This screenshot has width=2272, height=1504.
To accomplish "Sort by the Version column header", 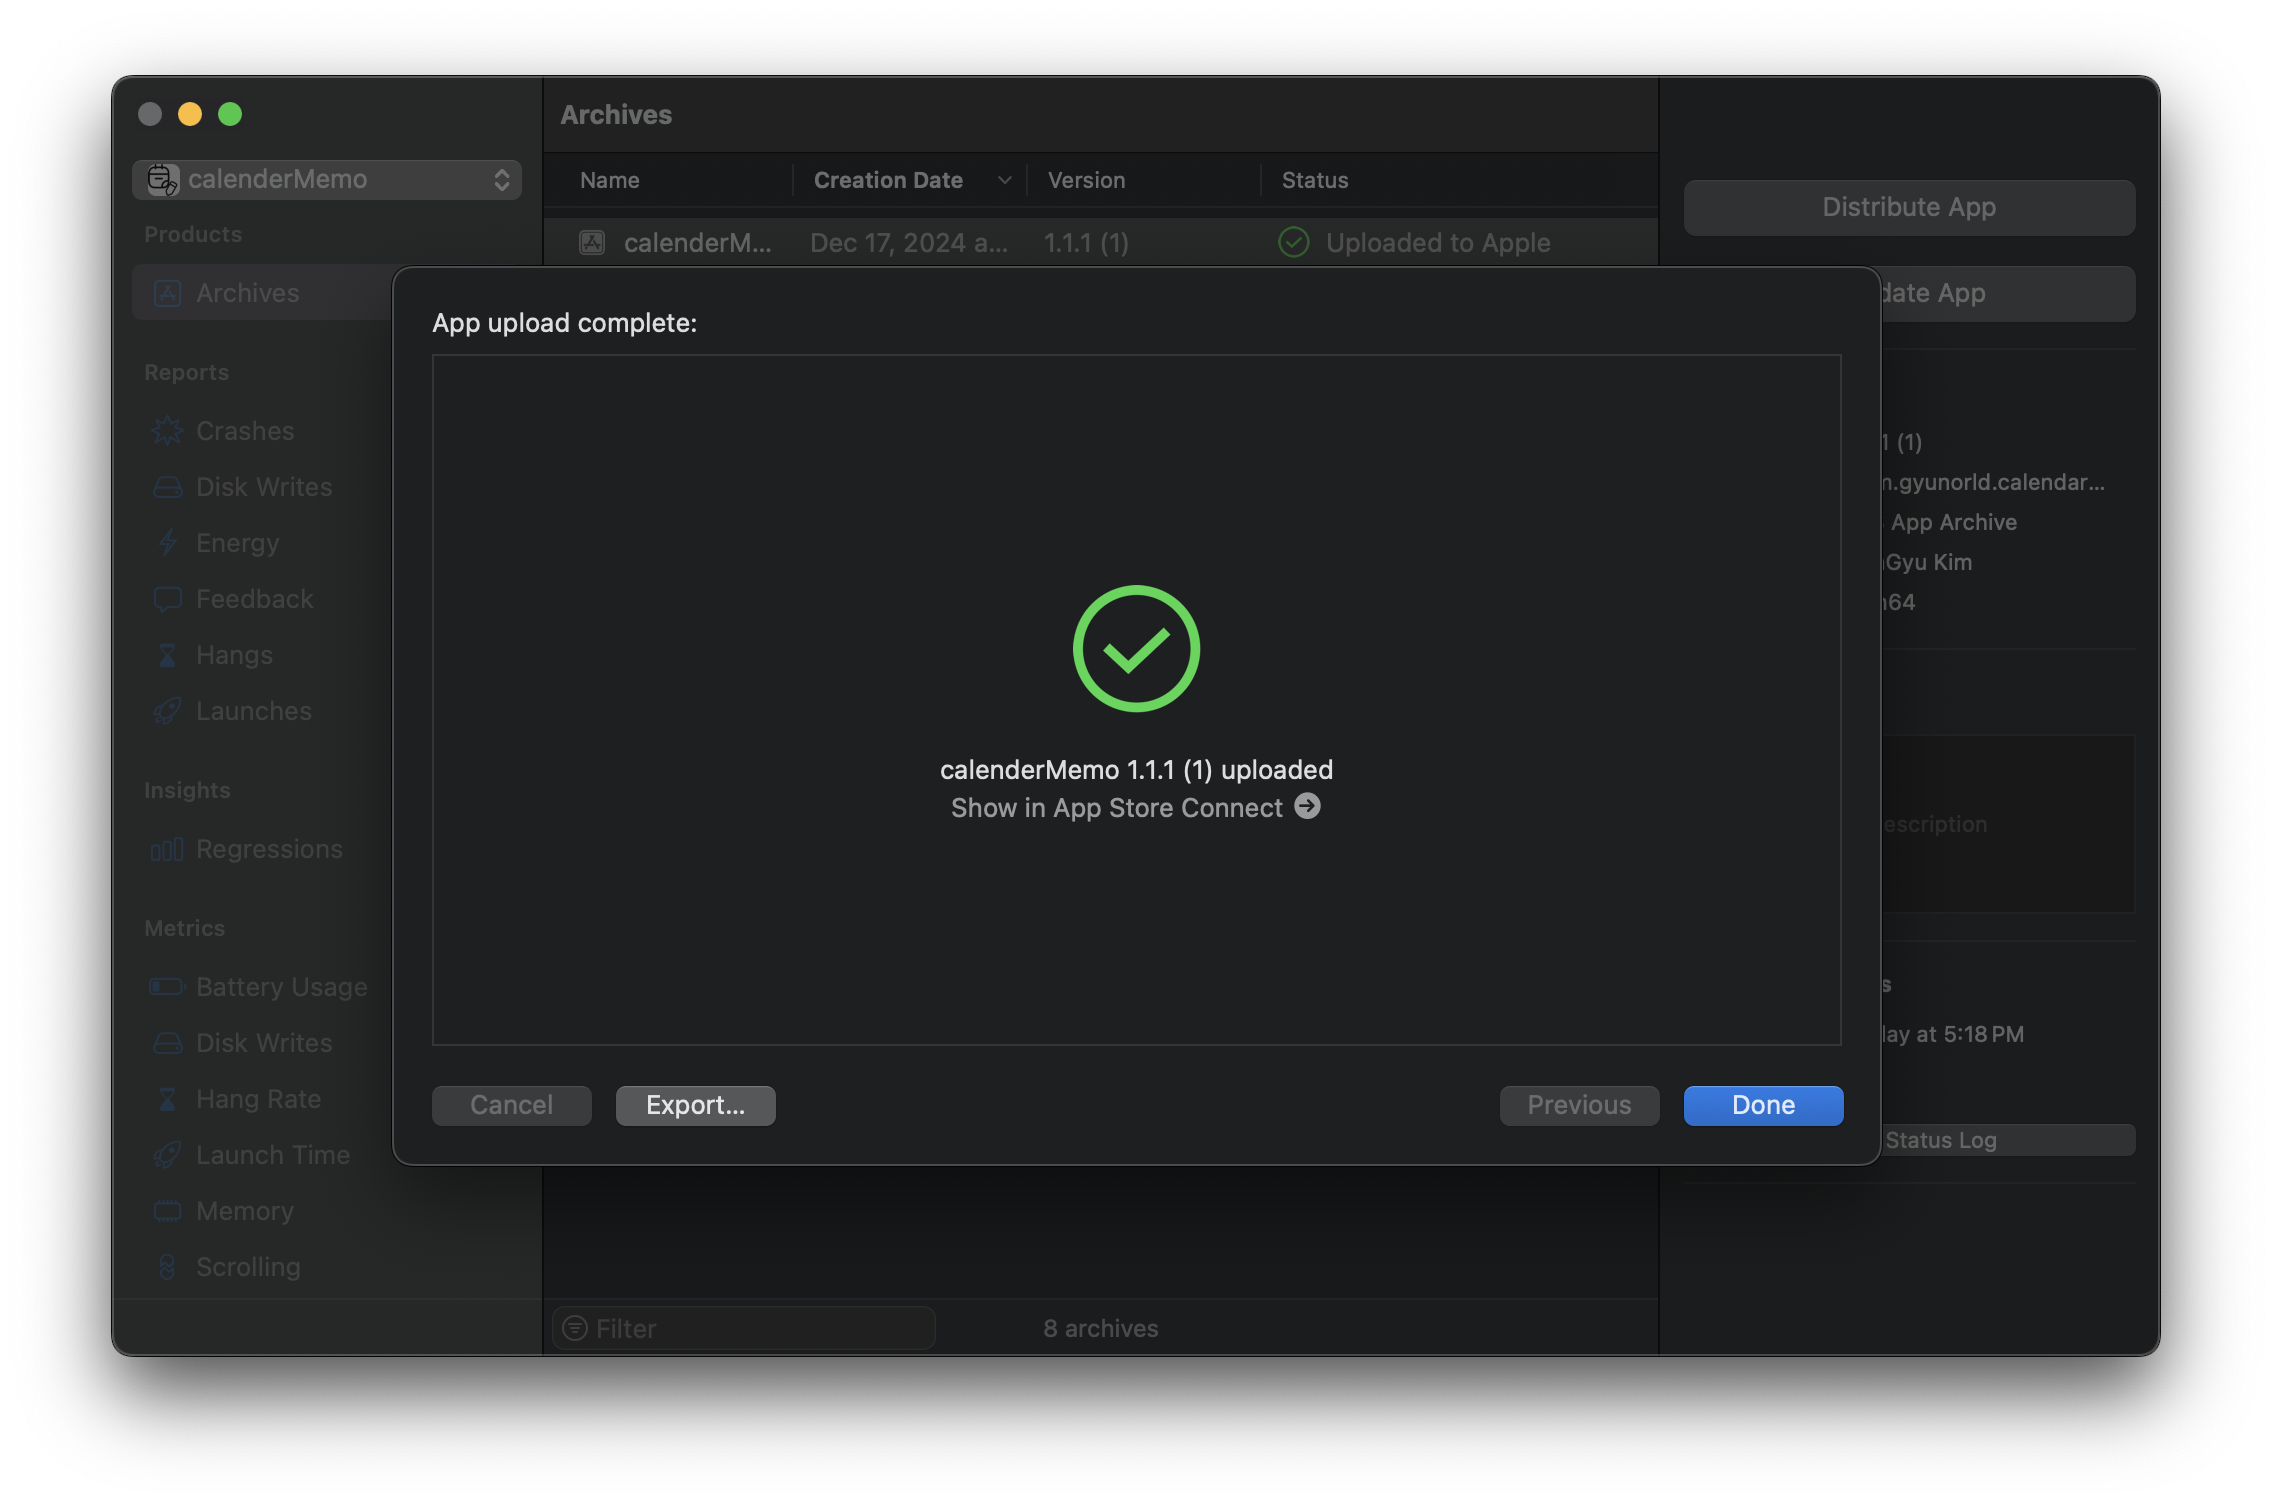I will tap(1086, 180).
